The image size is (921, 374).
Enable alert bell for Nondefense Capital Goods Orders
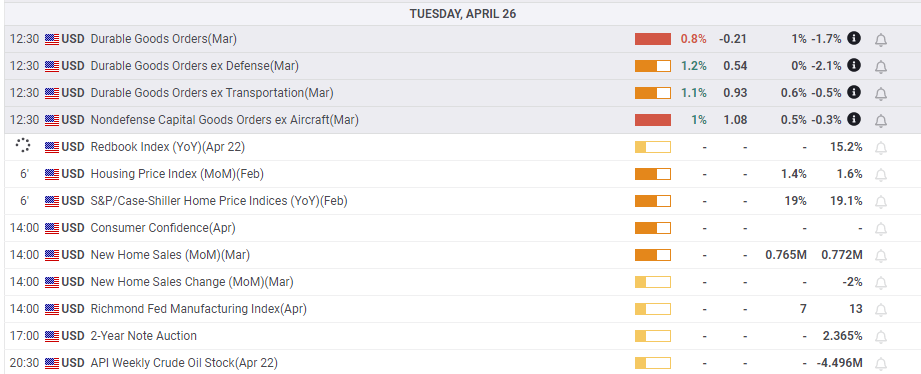[x=880, y=121]
